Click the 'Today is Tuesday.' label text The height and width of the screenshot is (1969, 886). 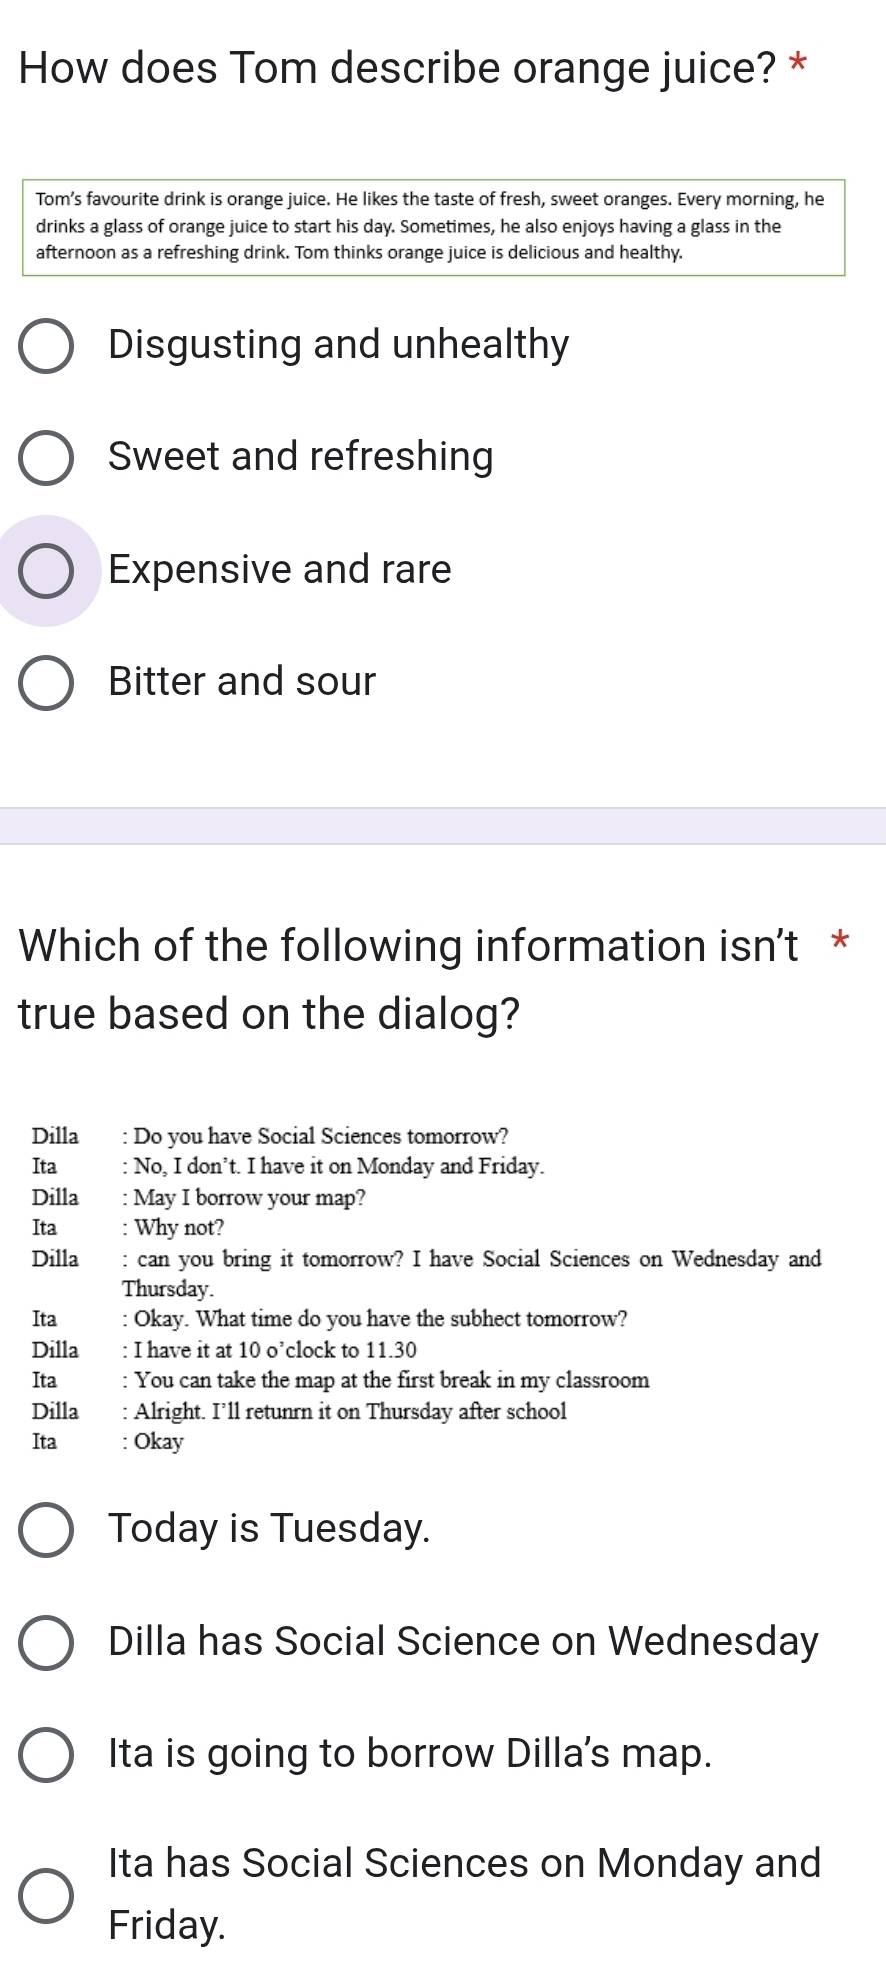click(x=269, y=1528)
